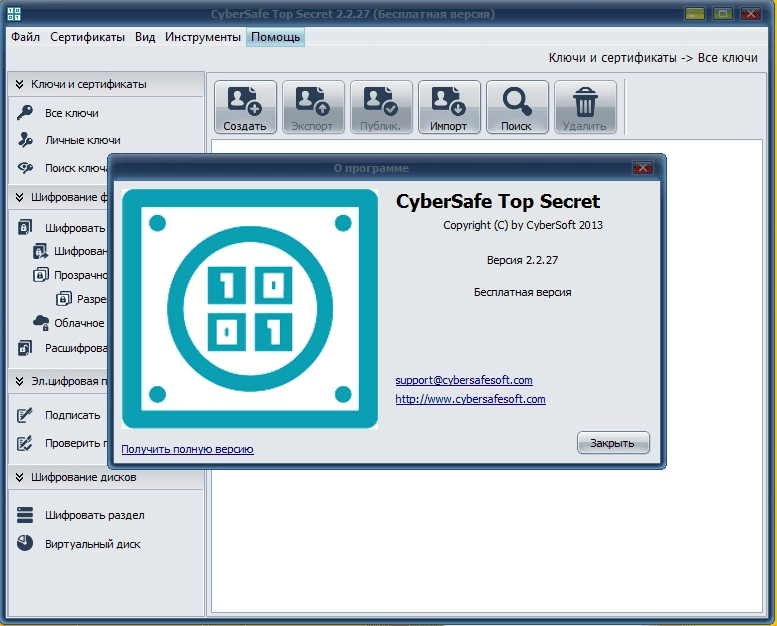Collapse the Ключи и сертификаты section
777x626 pixels.
pos(19,84)
